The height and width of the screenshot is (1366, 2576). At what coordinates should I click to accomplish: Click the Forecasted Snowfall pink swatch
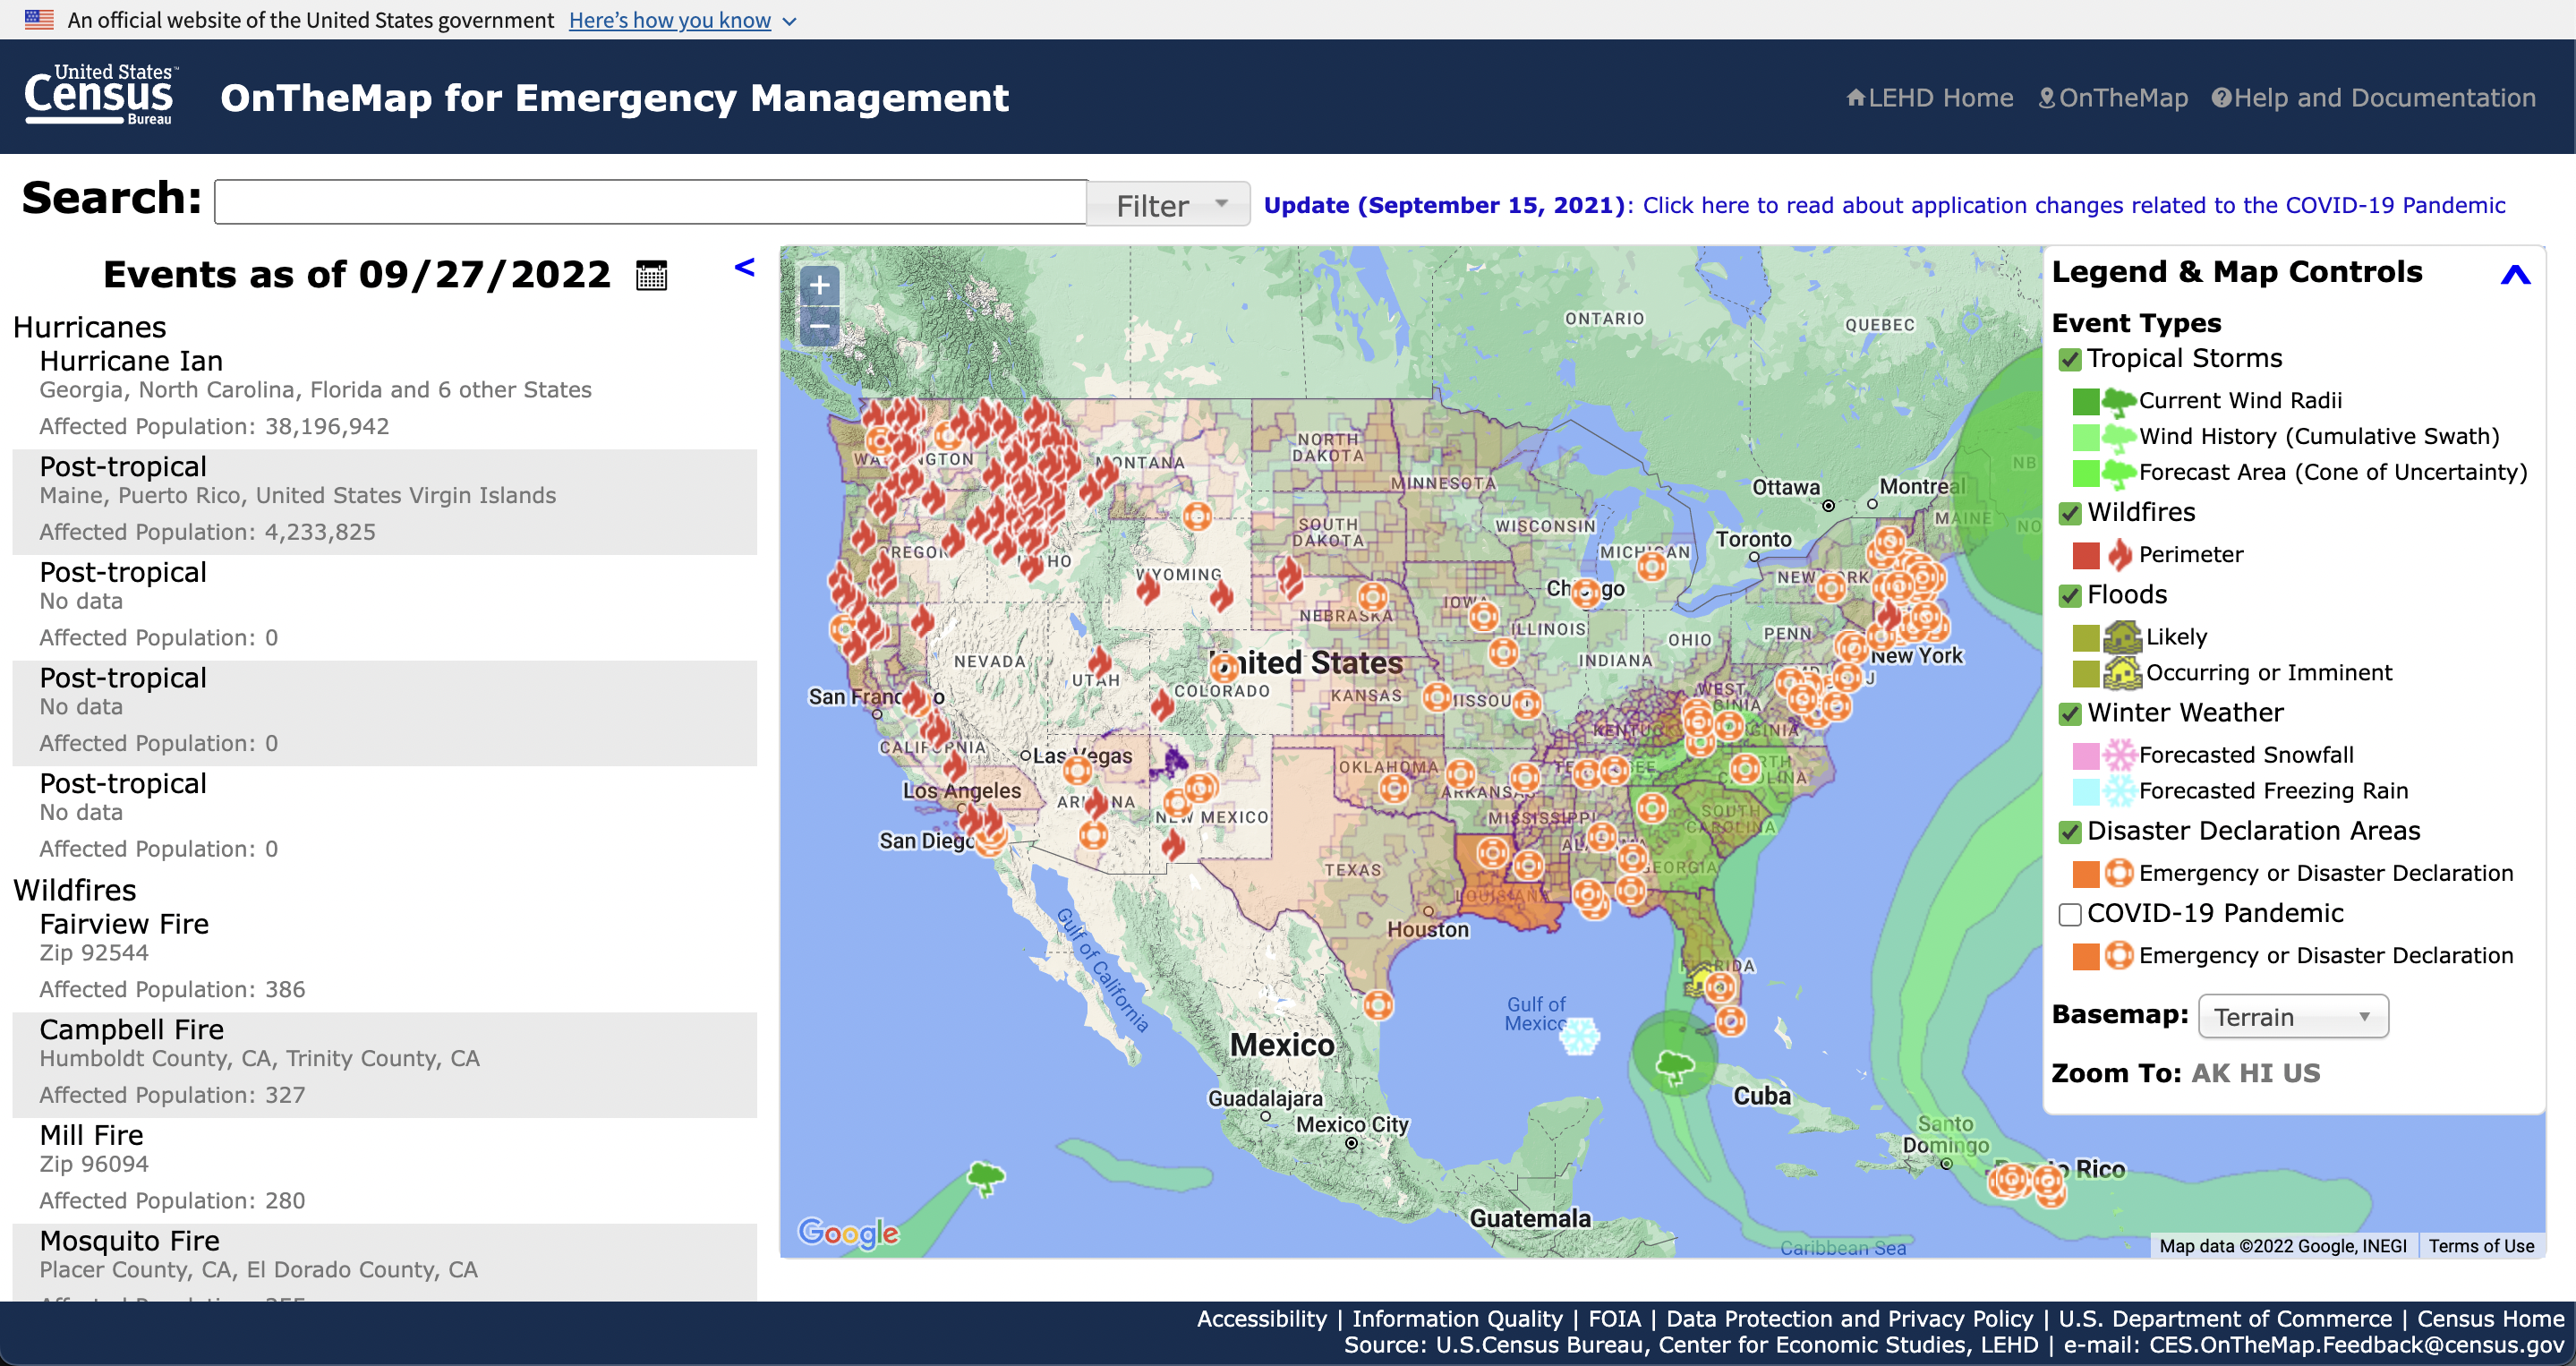pos(2086,756)
